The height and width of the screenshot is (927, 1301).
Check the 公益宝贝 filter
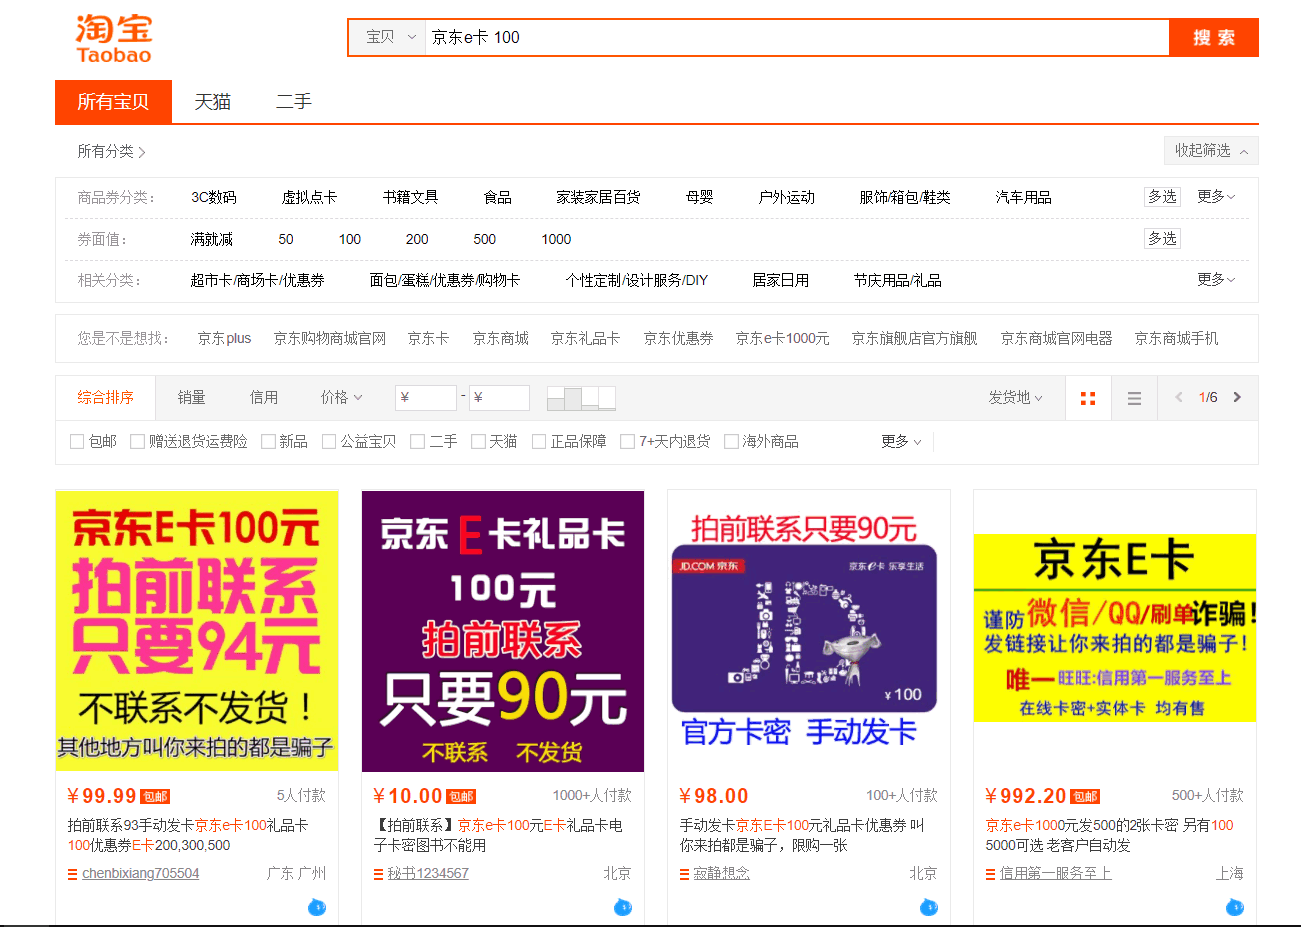point(329,442)
